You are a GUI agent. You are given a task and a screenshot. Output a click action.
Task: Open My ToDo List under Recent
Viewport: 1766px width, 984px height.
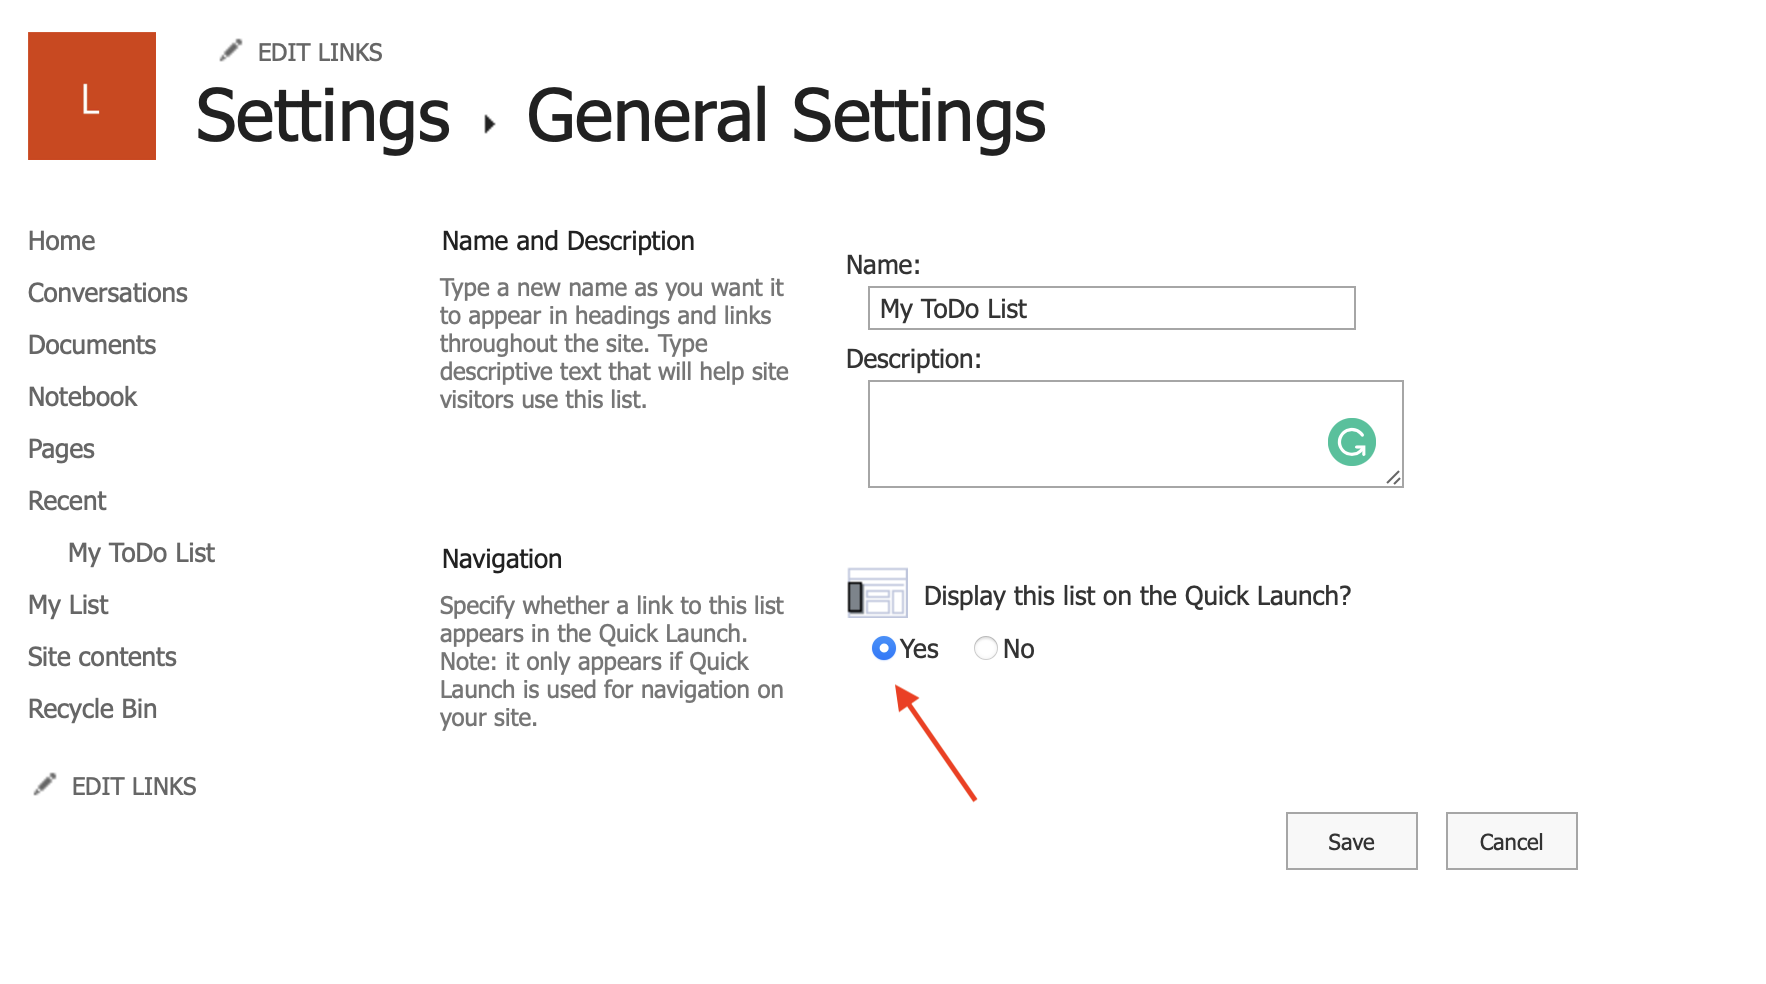point(141,552)
